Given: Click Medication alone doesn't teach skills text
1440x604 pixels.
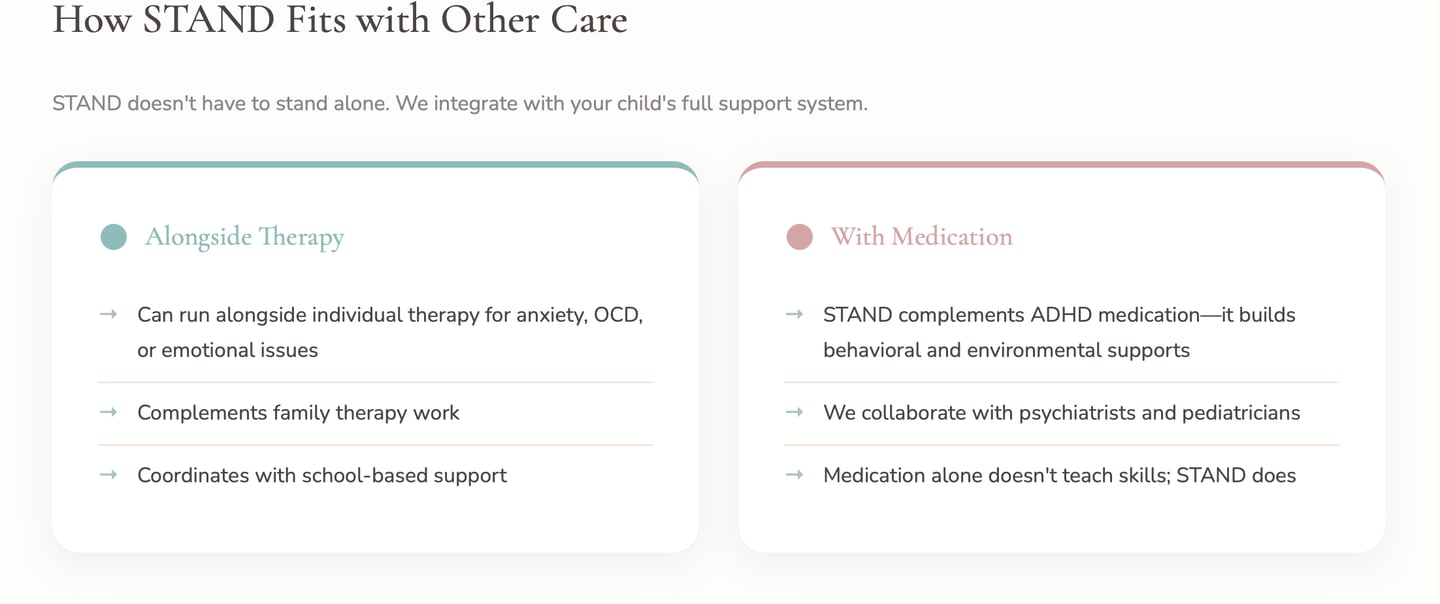Looking at the screenshot, I should pos(1059,475).
